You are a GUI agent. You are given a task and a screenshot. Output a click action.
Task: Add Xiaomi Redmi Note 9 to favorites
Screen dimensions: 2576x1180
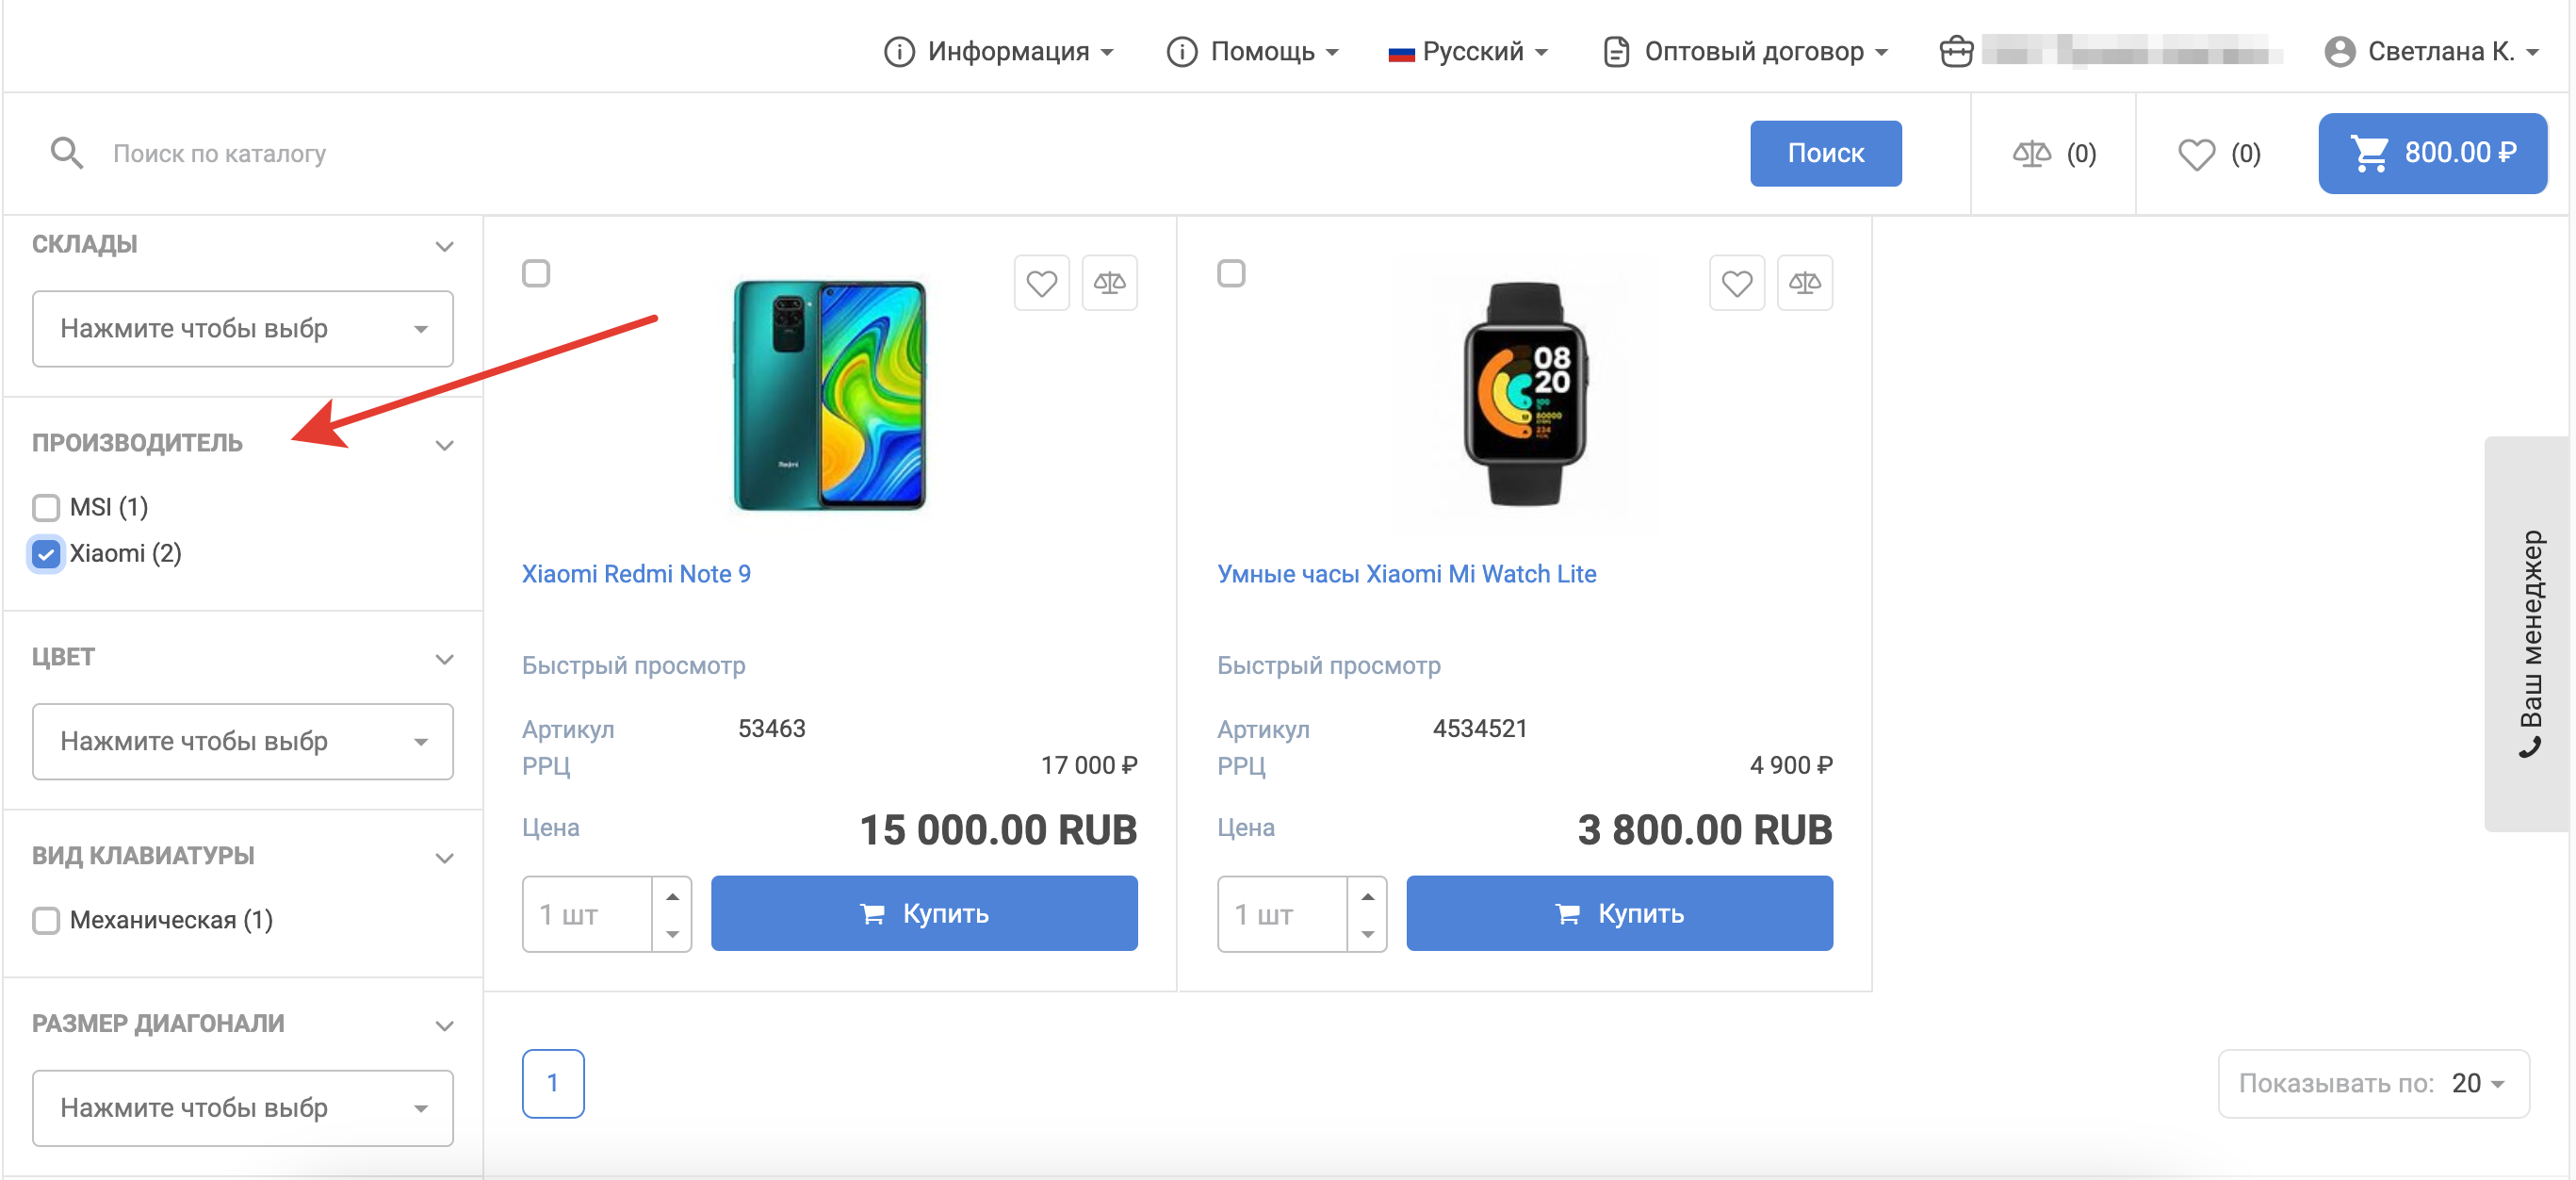click(x=1041, y=284)
